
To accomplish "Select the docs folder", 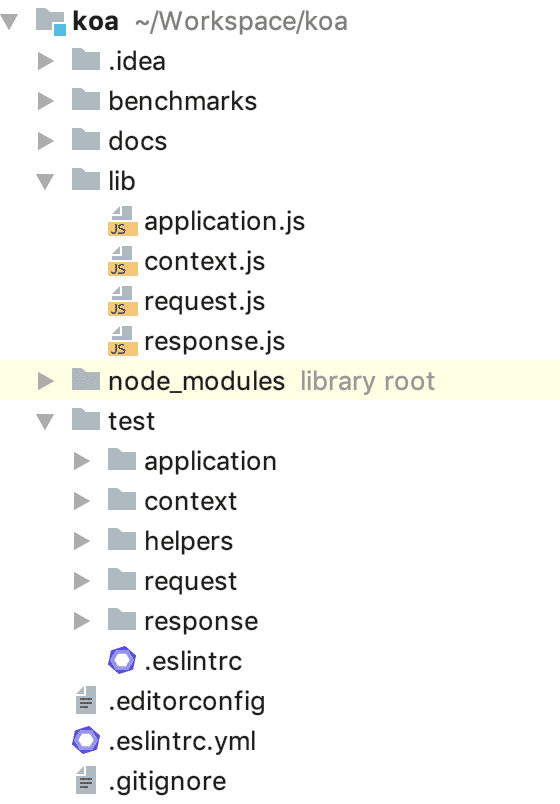I will 137,141.
